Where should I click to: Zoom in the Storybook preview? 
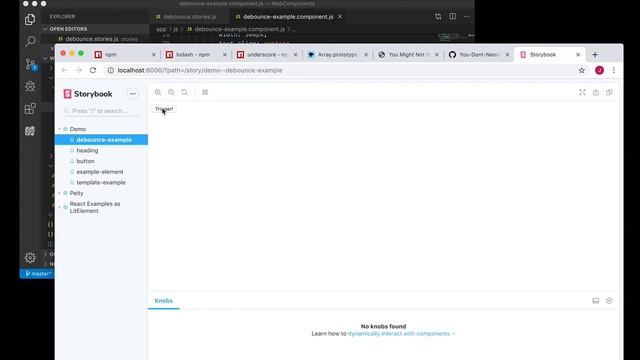pyautogui.click(x=158, y=92)
